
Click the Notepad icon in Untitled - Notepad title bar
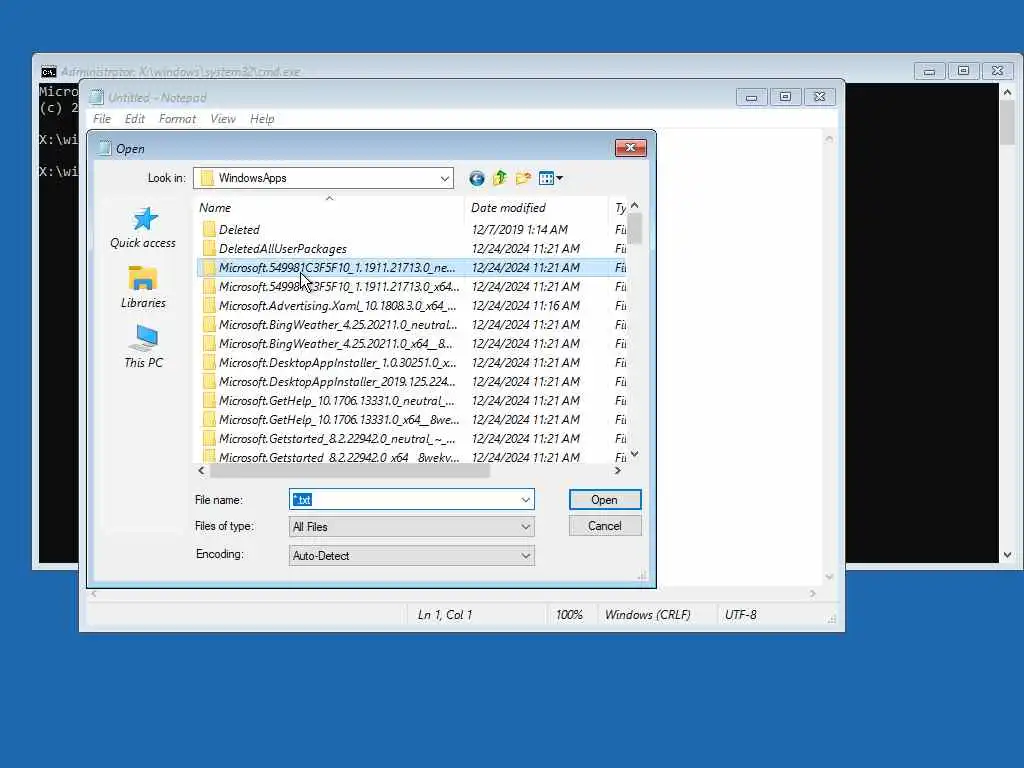[x=97, y=97]
